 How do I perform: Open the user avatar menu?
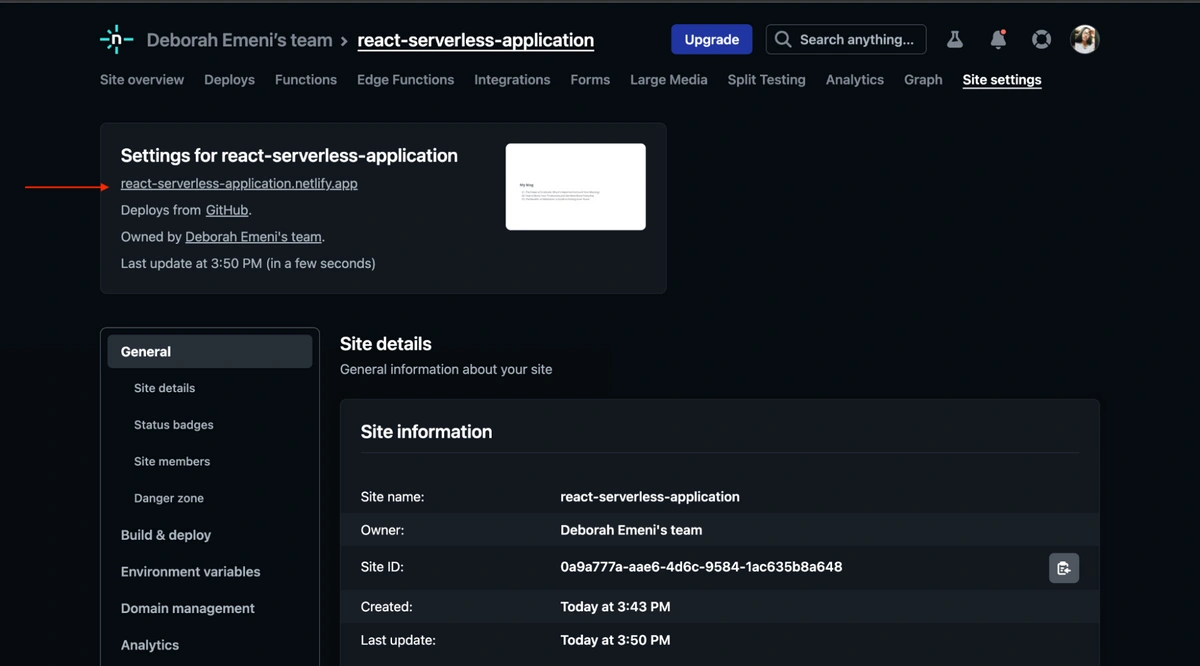[x=1085, y=40]
